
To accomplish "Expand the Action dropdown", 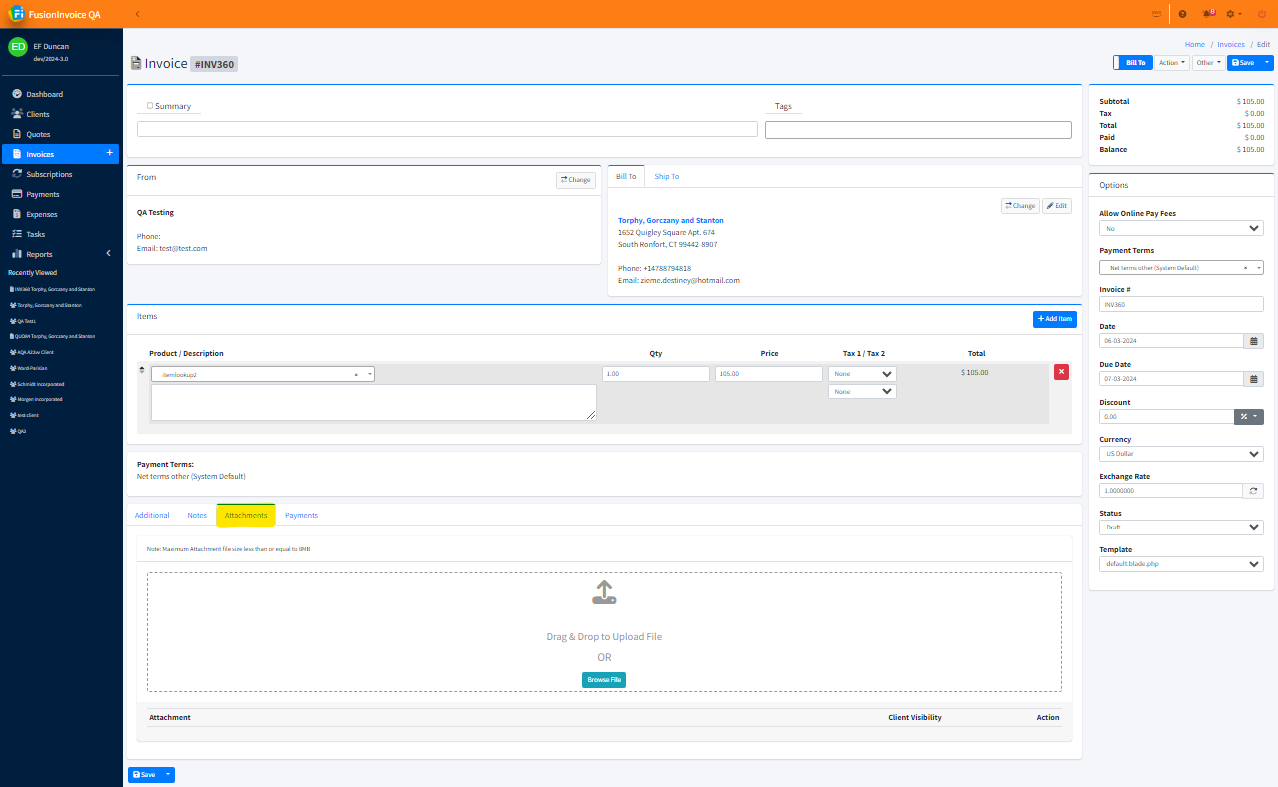I will [1172, 62].
